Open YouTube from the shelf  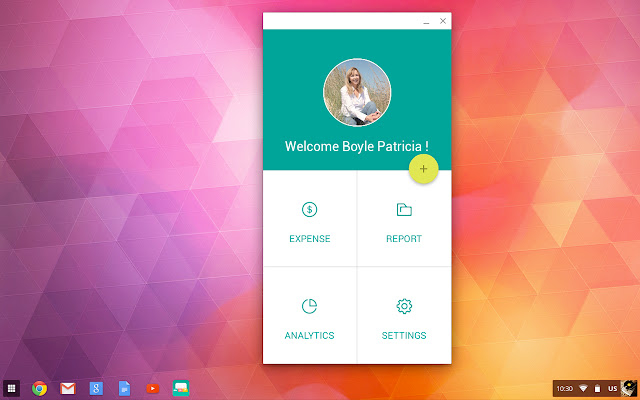tap(152, 388)
